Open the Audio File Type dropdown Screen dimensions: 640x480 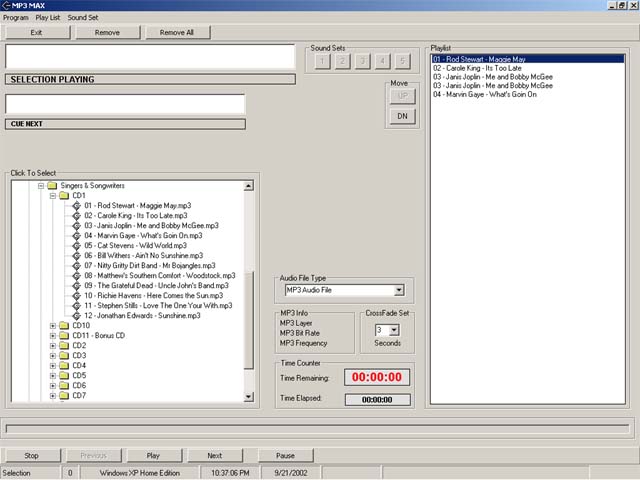point(398,290)
